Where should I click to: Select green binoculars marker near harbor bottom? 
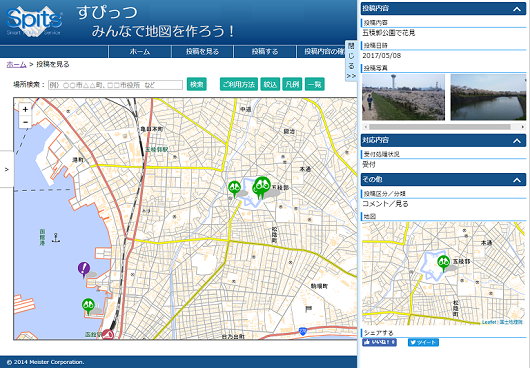(88, 306)
